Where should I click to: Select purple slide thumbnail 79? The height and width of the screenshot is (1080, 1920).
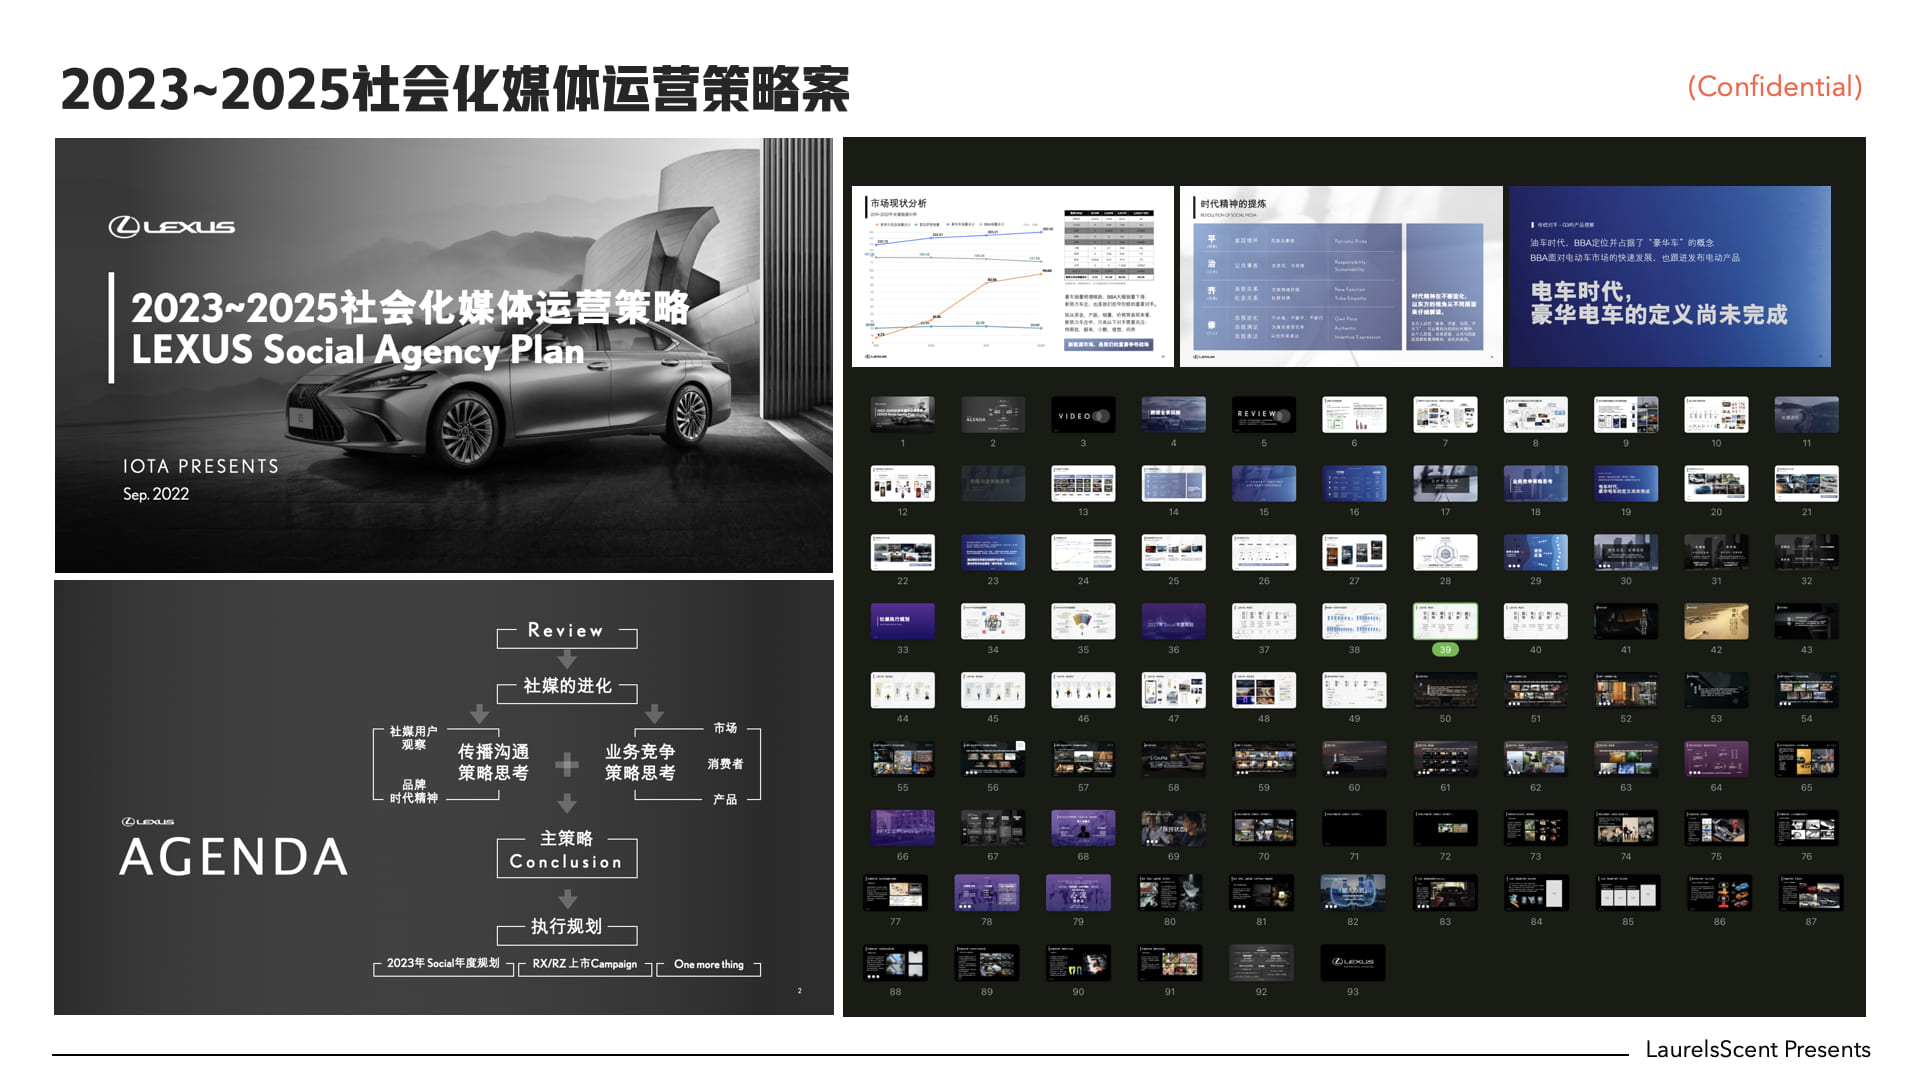[x=1078, y=893]
